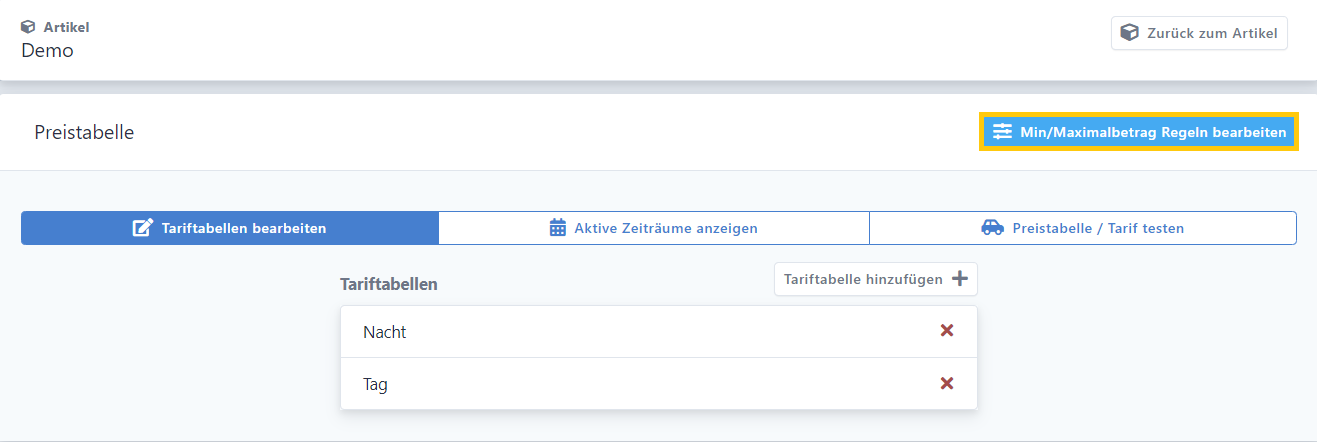The width and height of the screenshot is (1317, 442).
Task: Click the Demo article title
Action: (47, 50)
